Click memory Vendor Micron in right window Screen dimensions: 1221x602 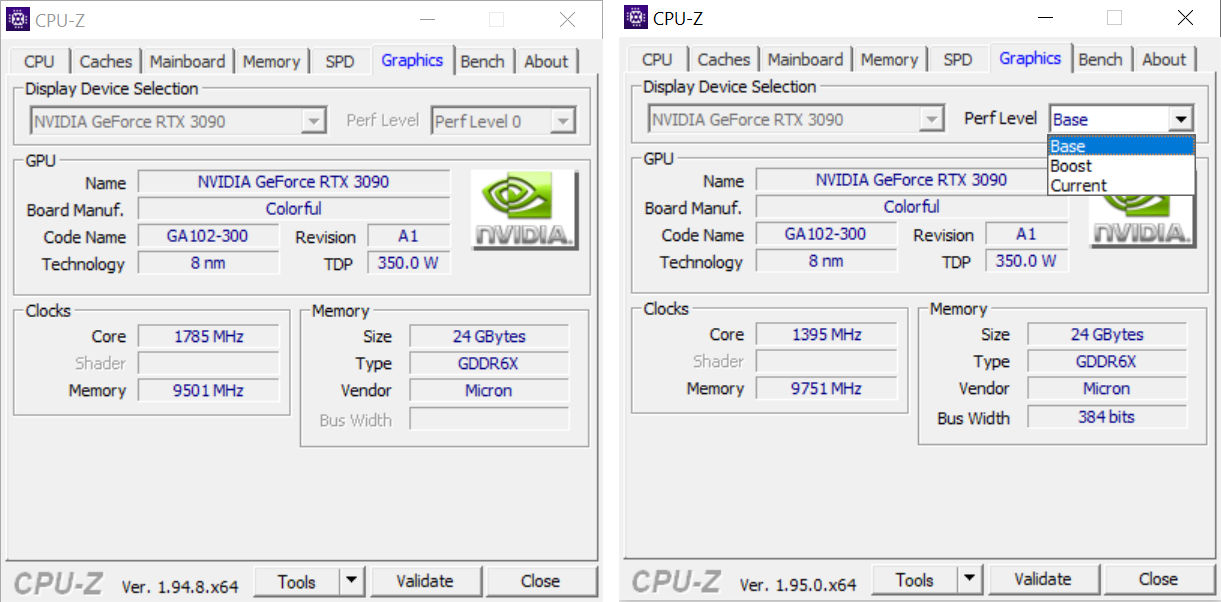coord(1106,388)
